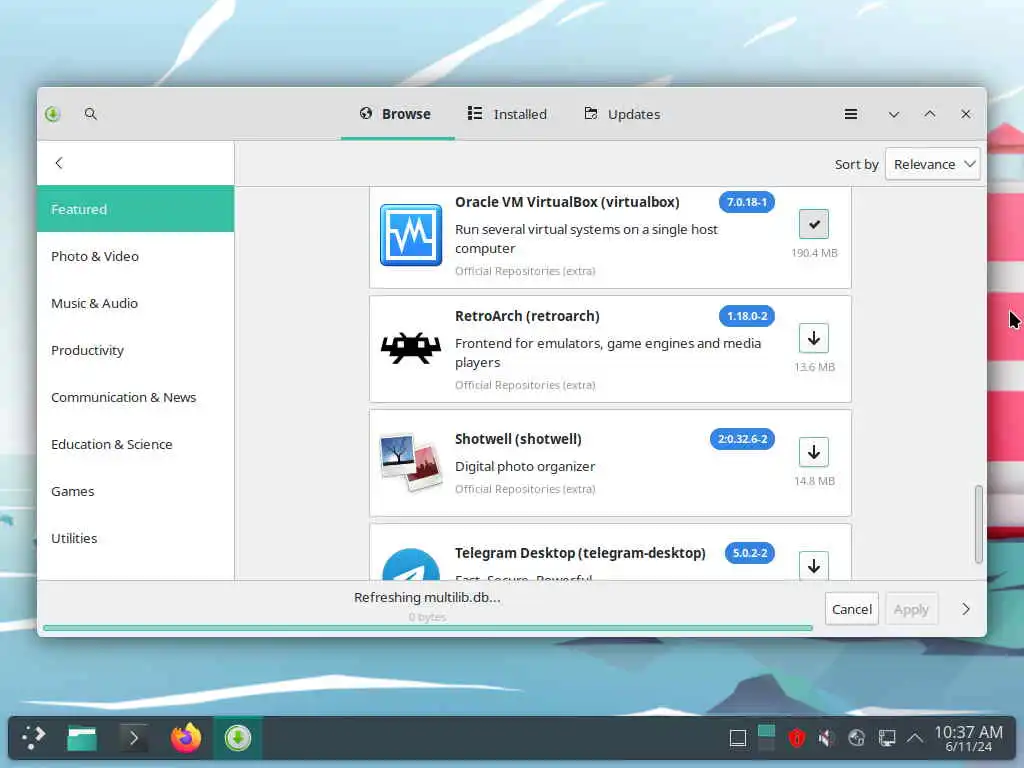
Task: Click the Telegram Desktop app icon
Action: [411, 565]
